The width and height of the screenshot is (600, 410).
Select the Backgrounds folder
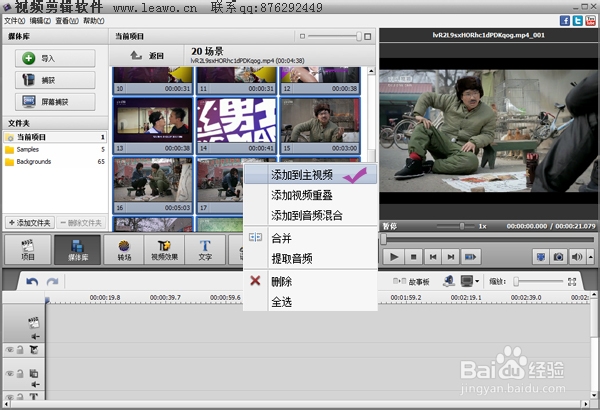tap(54, 162)
